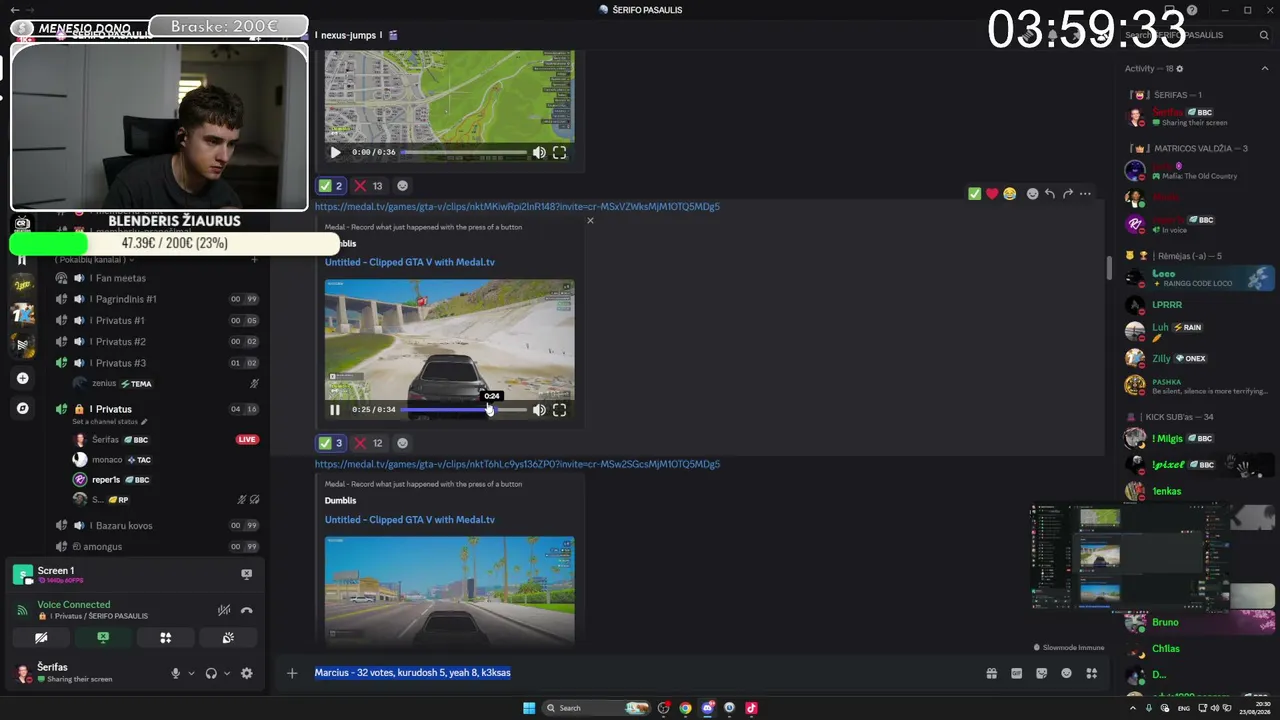Click the seek bar of the playing video
The height and width of the screenshot is (720, 1280).
click(x=463, y=409)
